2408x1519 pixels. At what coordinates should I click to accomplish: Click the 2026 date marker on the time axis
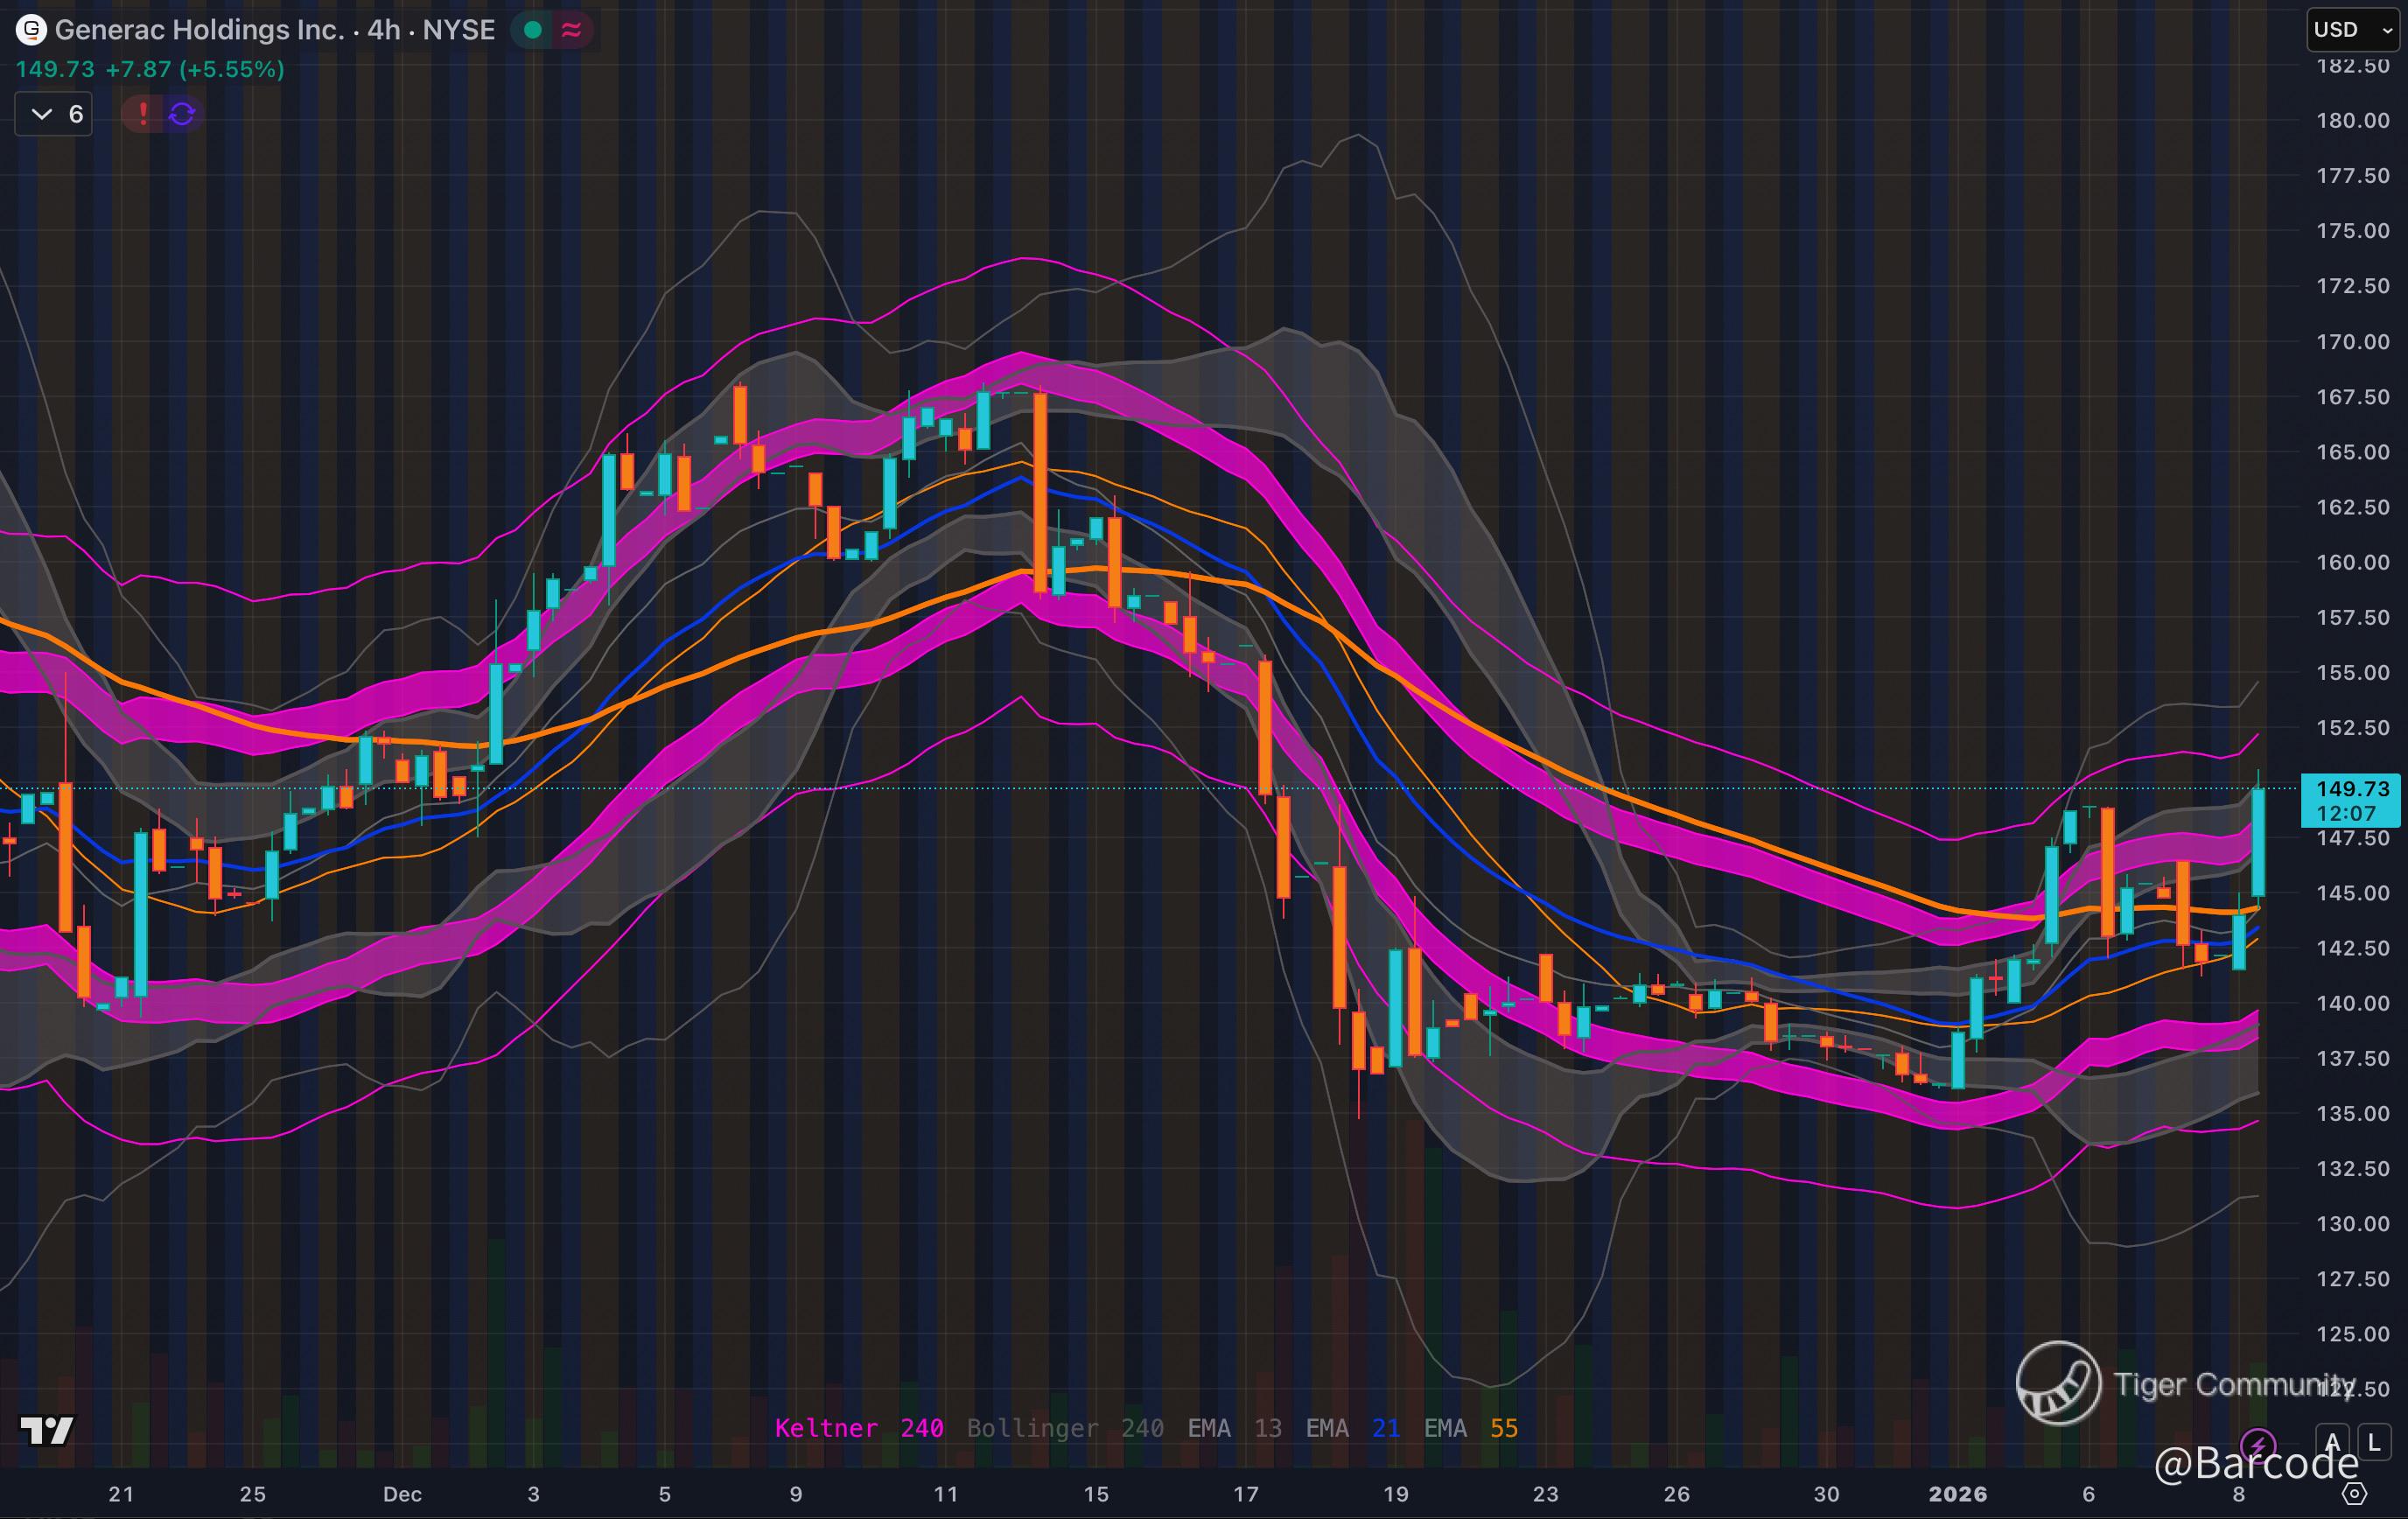tap(1957, 1494)
